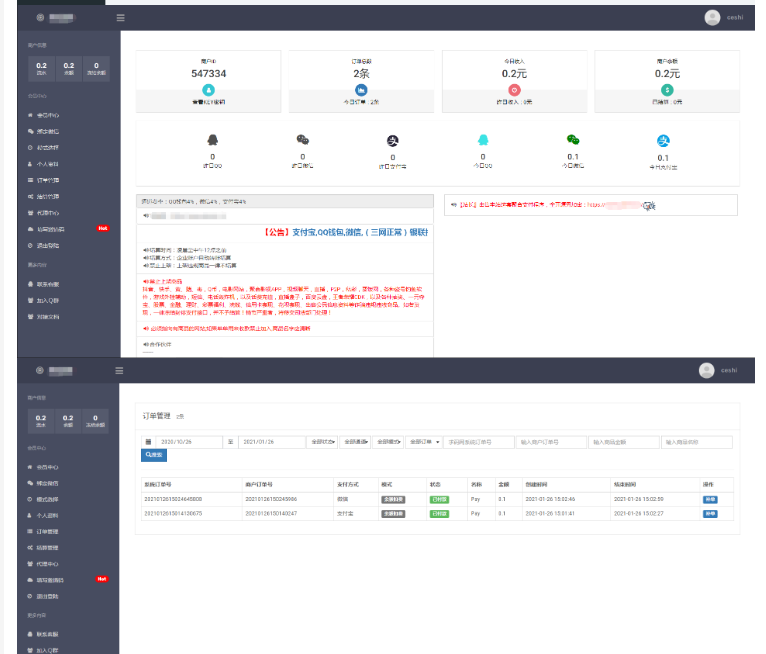This screenshot has height=654, width=766.
Task: Click the start date field showing 2020/10/26
Action: pyautogui.click(x=188, y=441)
